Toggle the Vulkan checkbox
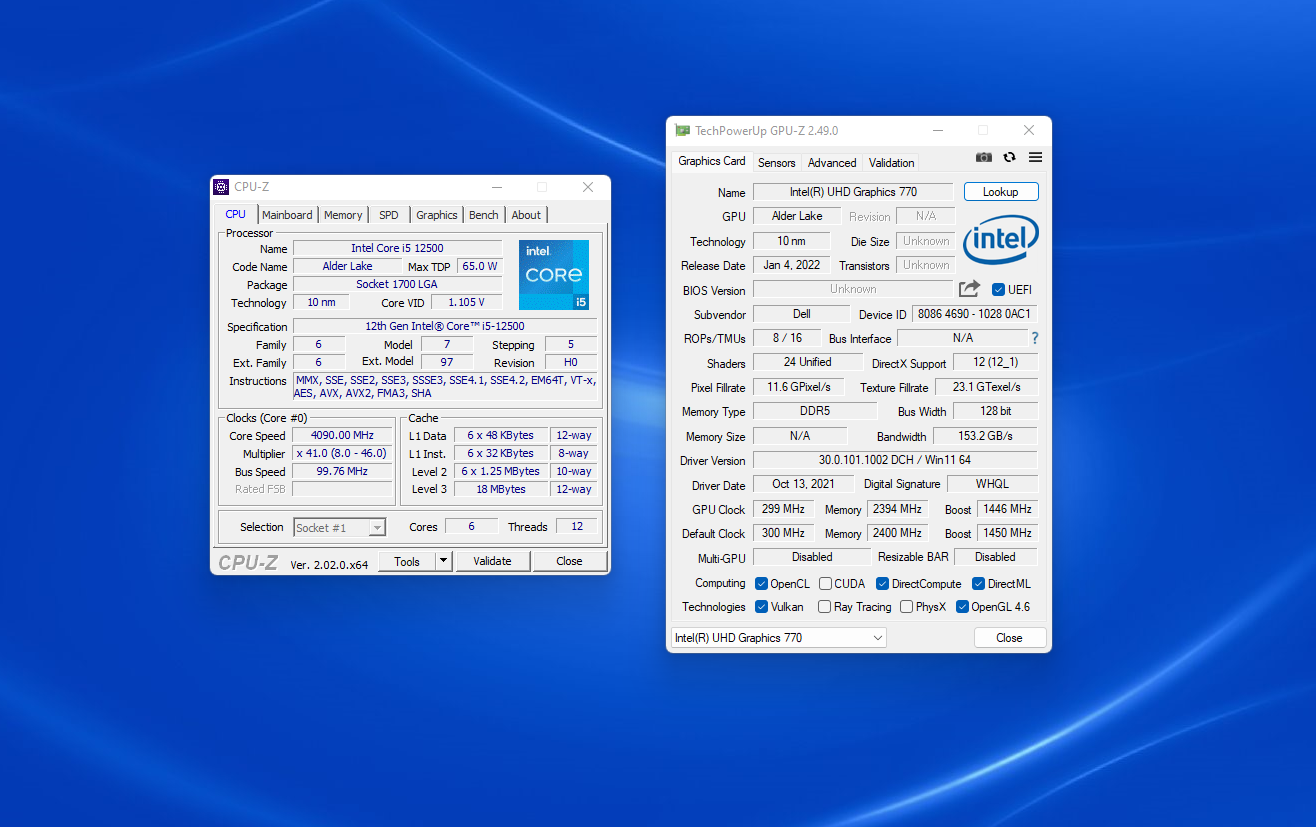The image size is (1316, 827). click(x=762, y=607)
